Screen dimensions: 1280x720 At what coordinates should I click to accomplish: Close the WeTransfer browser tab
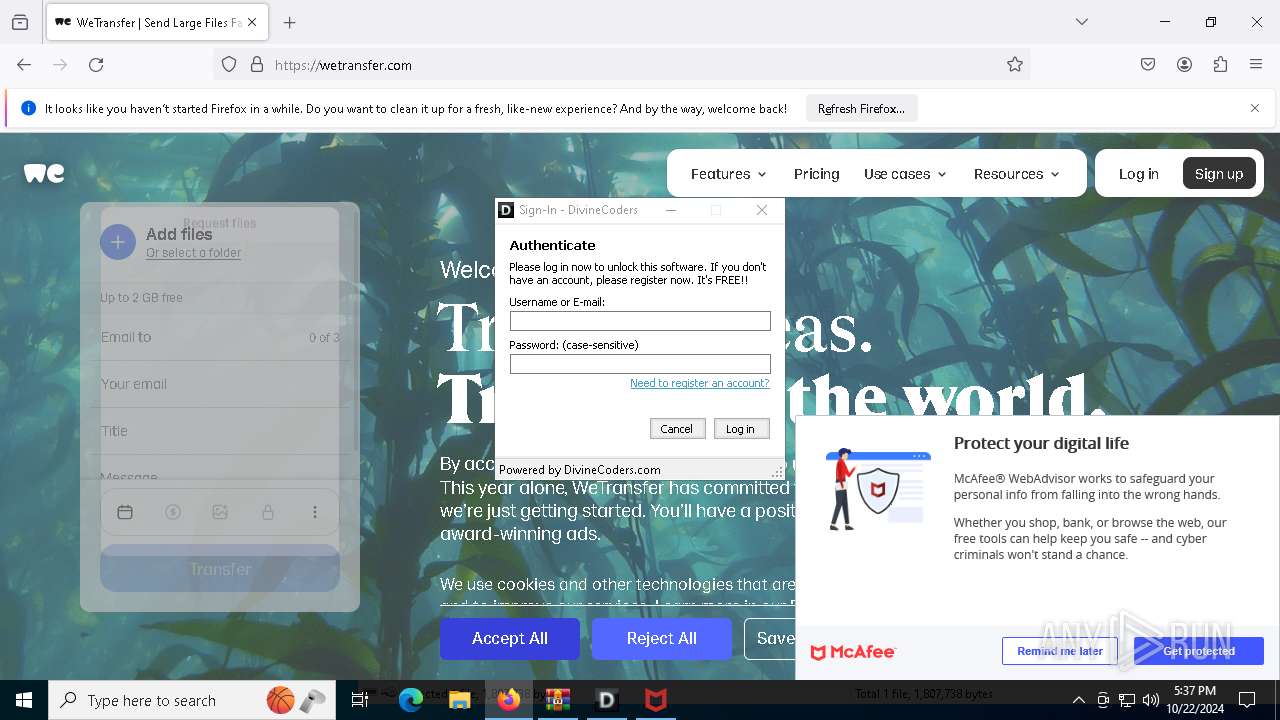252,22
